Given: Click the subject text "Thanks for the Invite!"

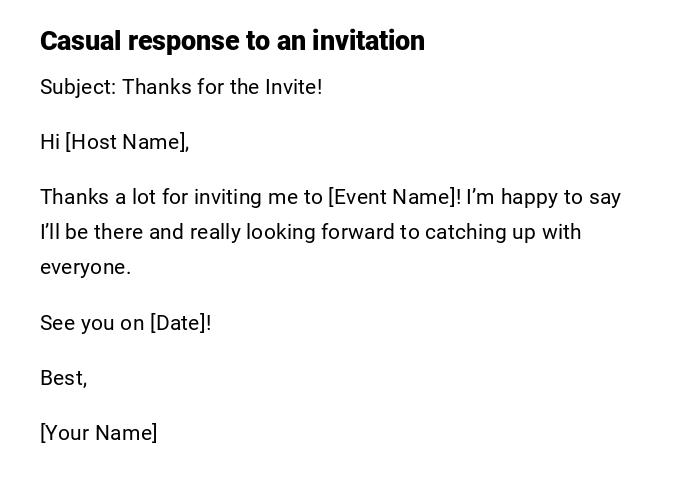Looking at the screenshot, I should [x=222, y=87].
